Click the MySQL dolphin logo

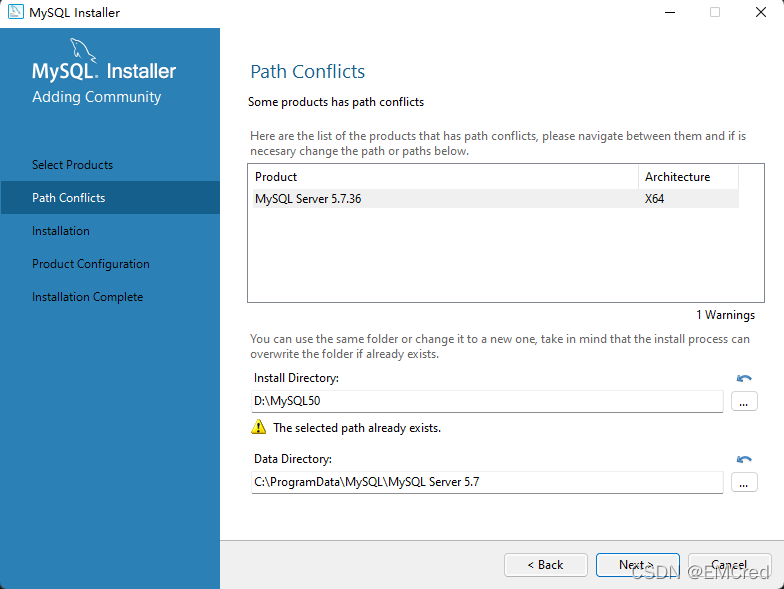click(x=82, y=50)
